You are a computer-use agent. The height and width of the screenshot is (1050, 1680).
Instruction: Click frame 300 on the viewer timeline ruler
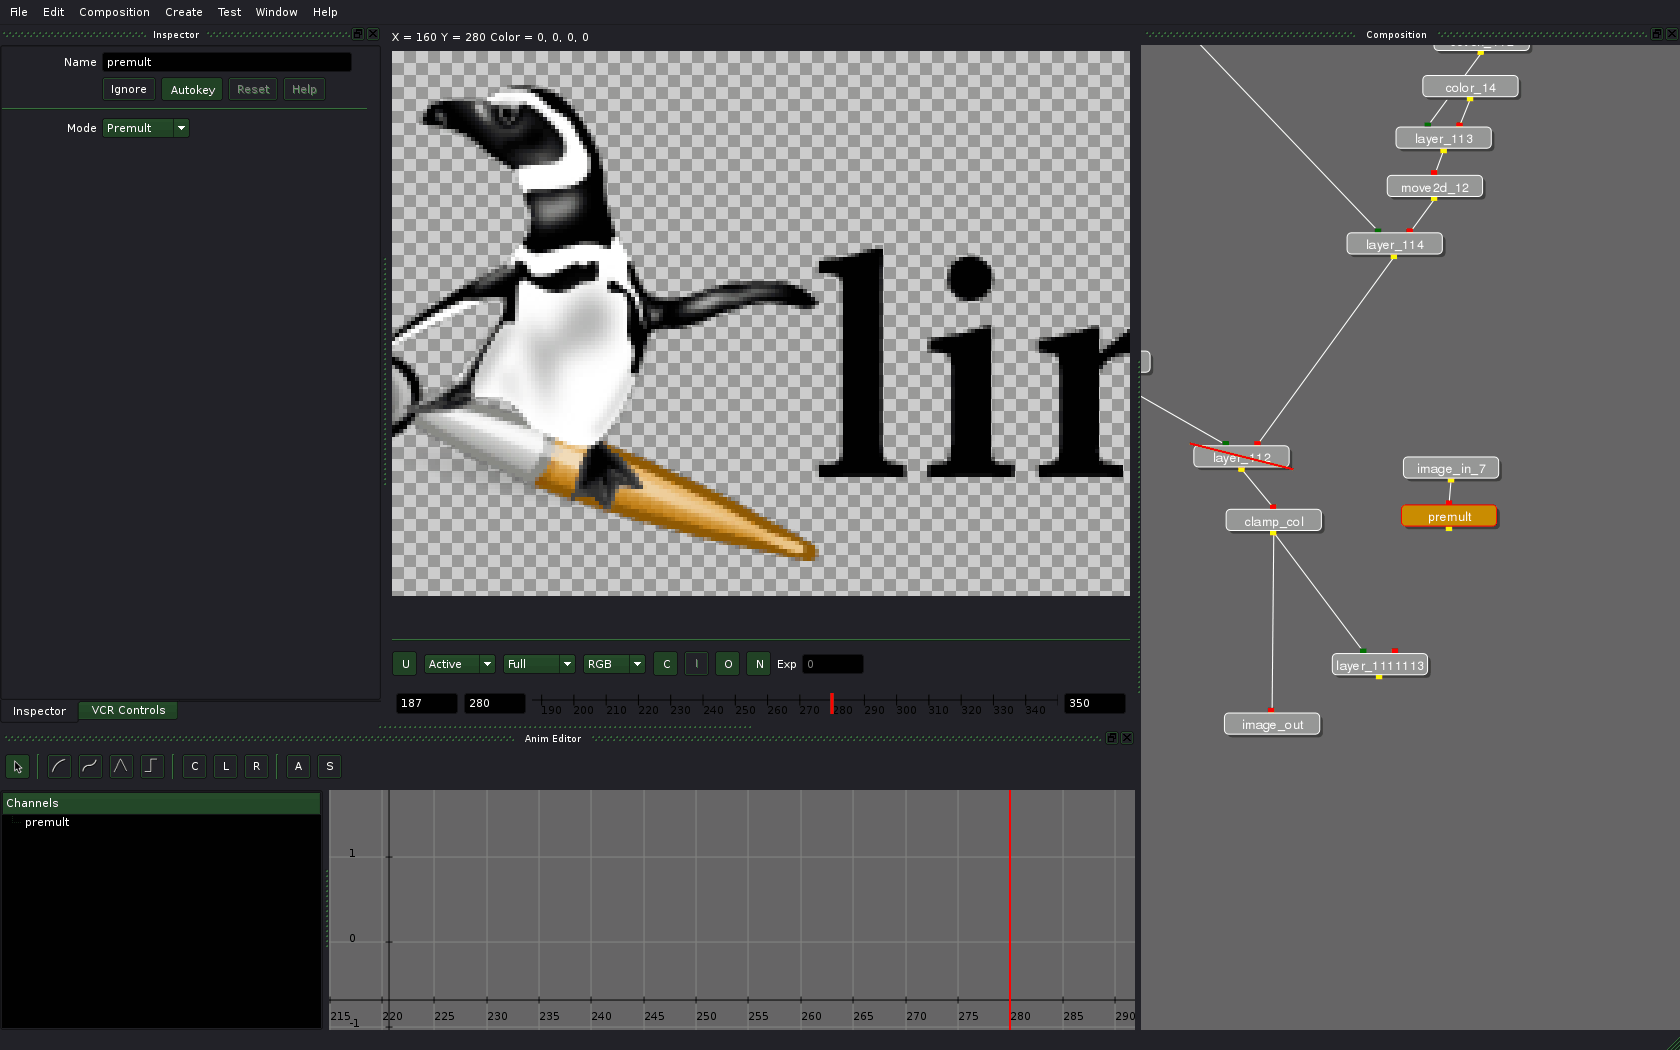[x=906, y=708]
